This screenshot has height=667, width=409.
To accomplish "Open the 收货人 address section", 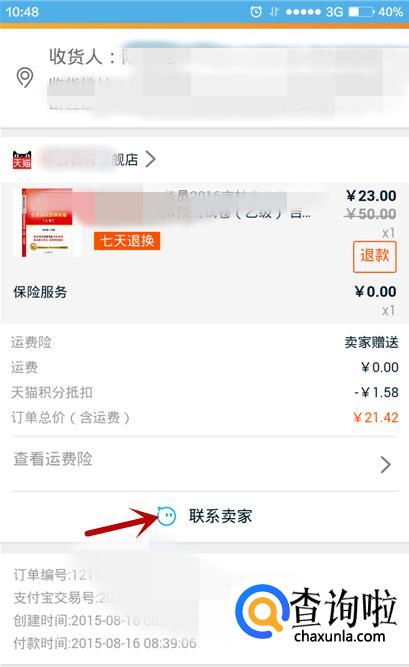I will point(204,79).
